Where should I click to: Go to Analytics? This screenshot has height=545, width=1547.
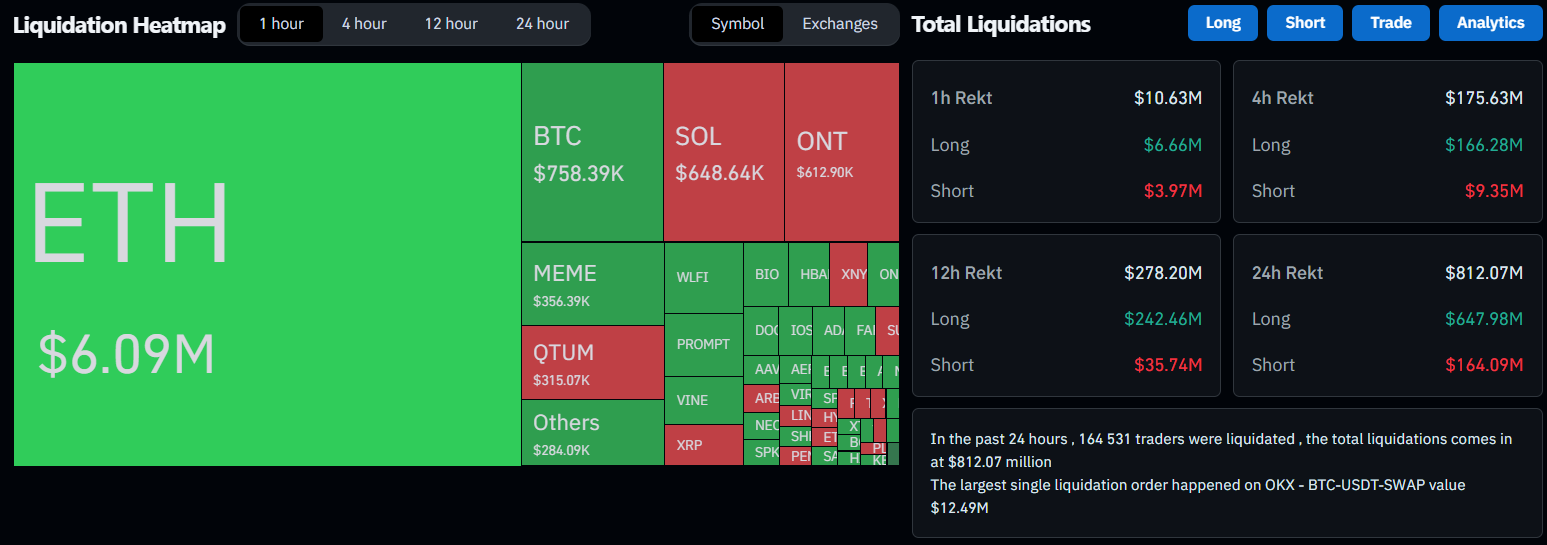[1490, 23]
